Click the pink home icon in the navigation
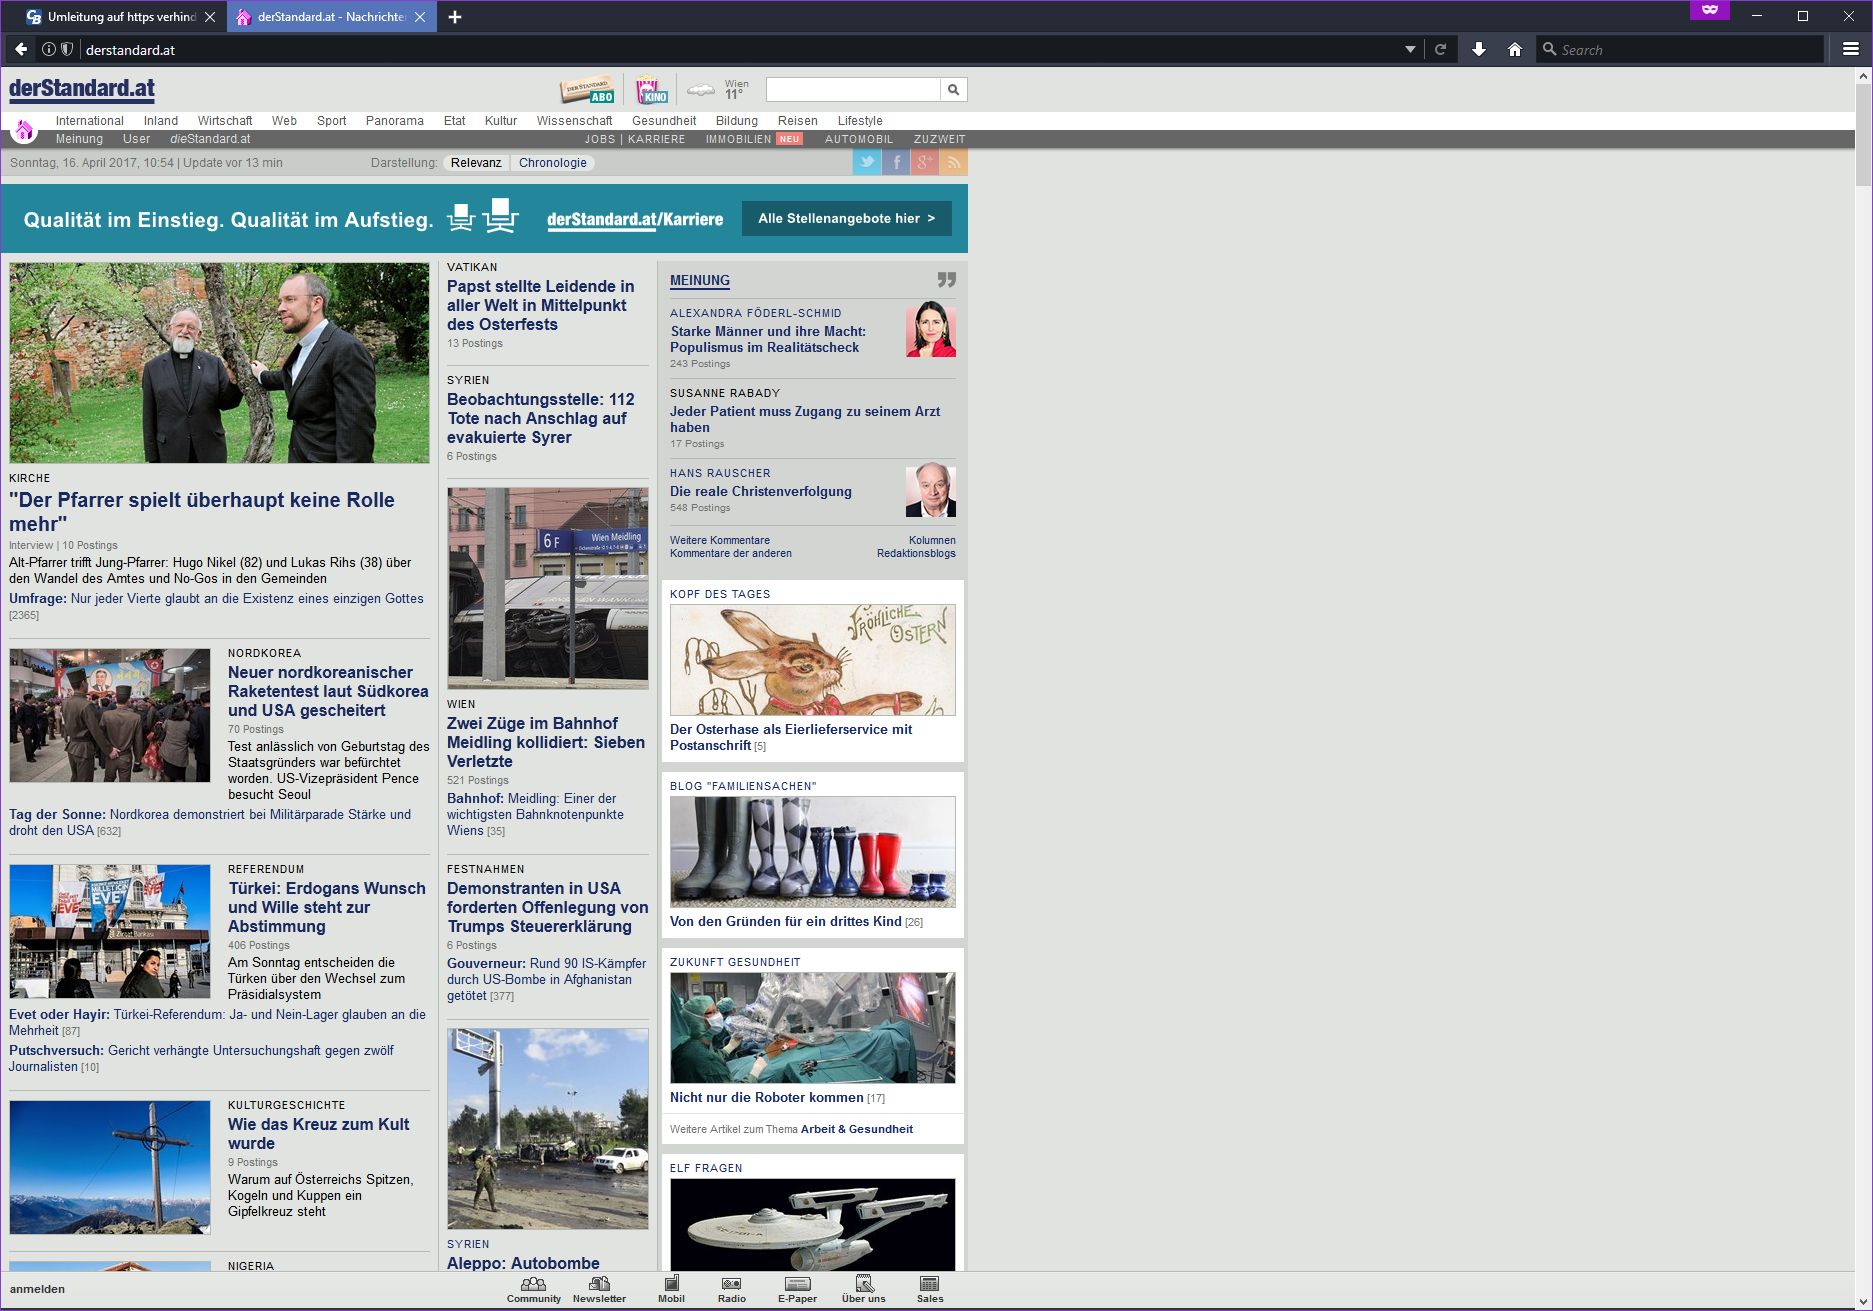Screen dimensions: 1873x1311 (x=24, y=130)
